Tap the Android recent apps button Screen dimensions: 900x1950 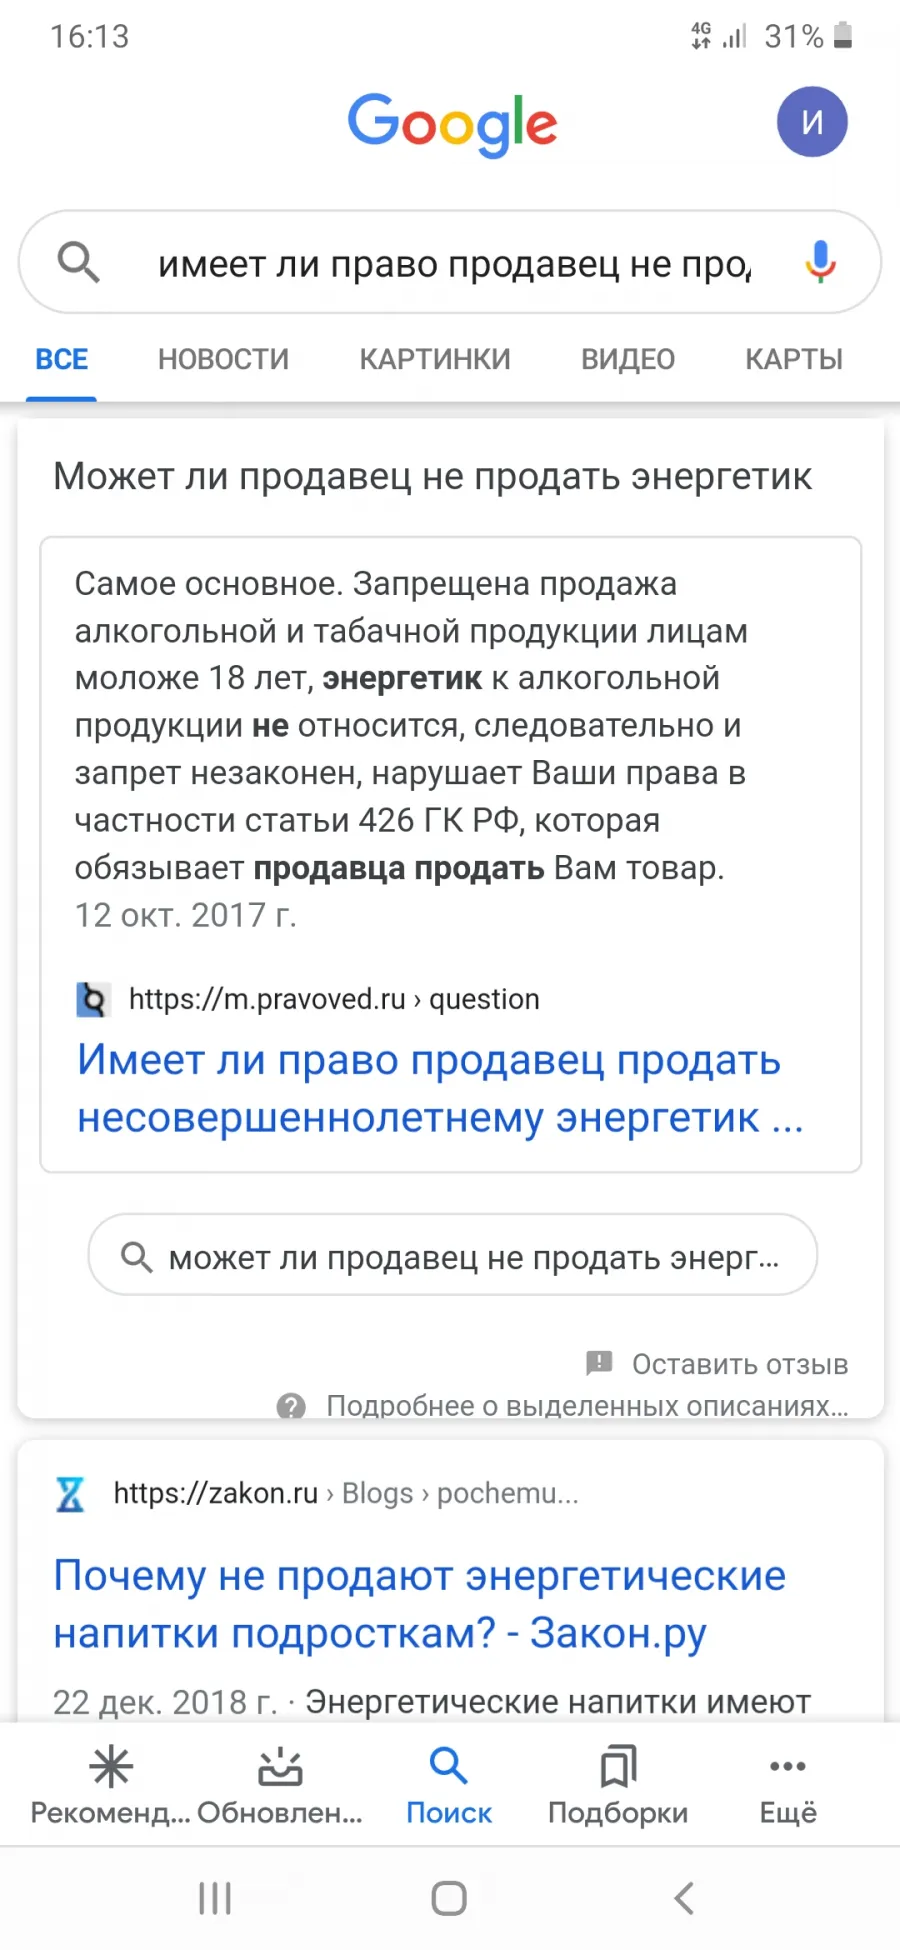(x=215, y=1897)
